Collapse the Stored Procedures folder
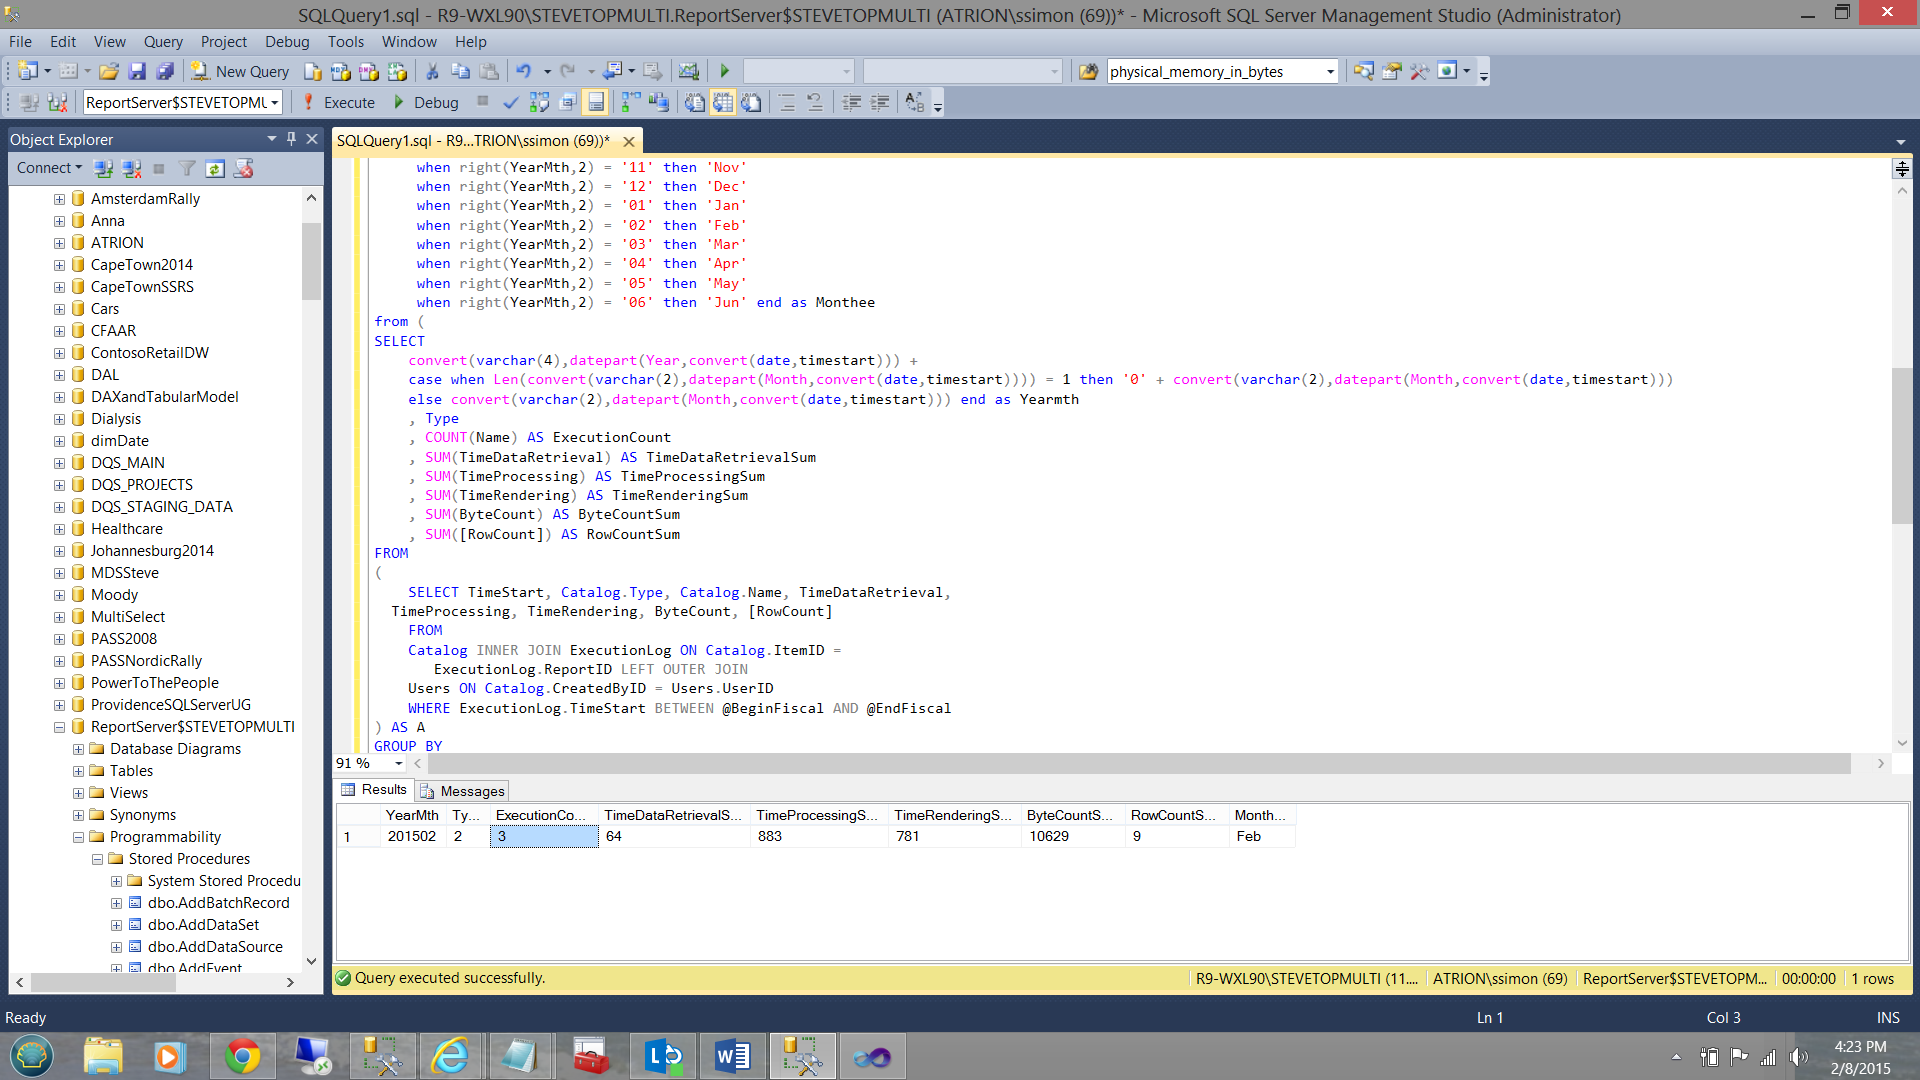 coord(97,859)
